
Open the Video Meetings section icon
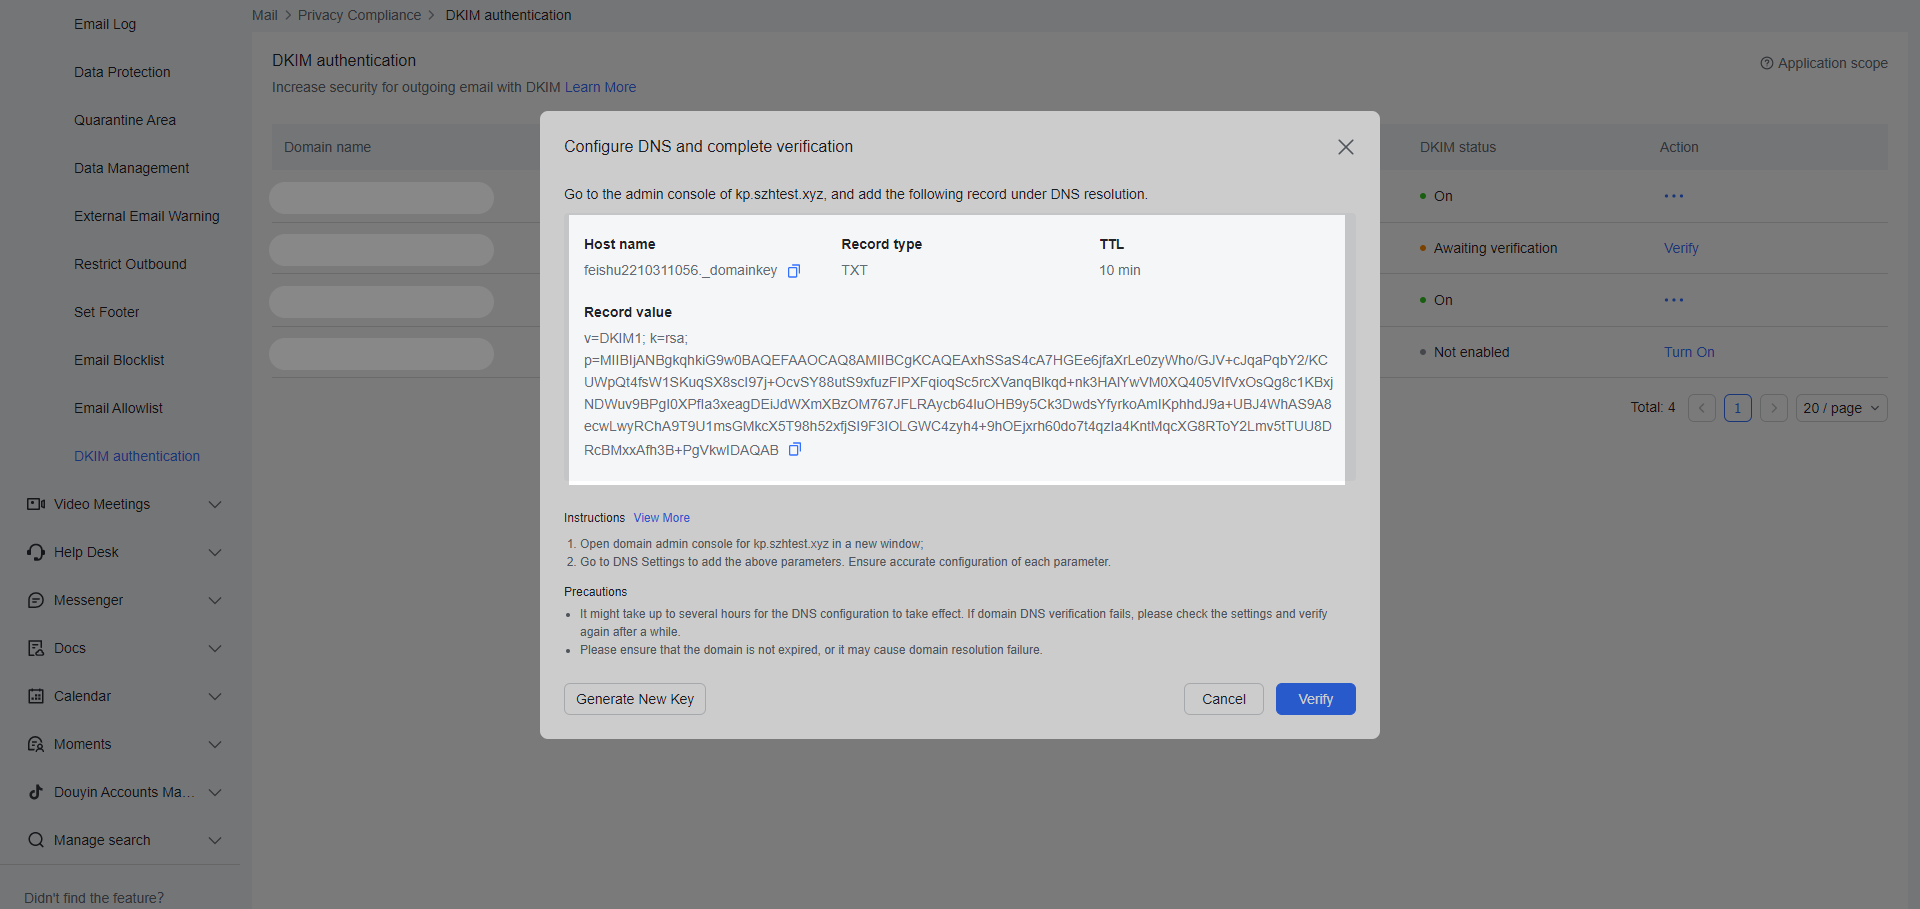tap(35, 504)
